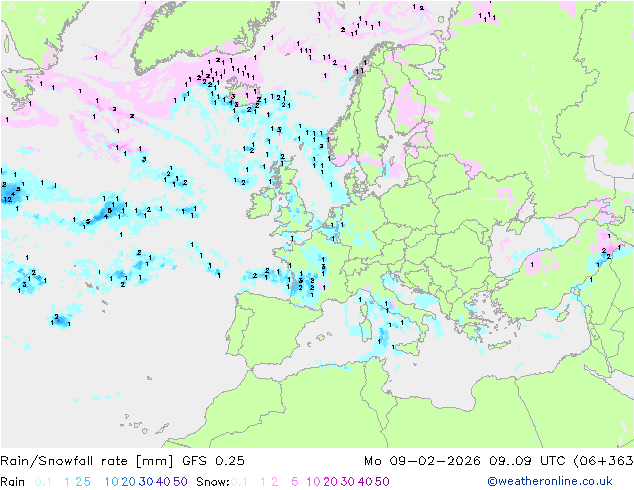Screen dimensions: 634x490
Task: Select the Rain 50 legend value
Action: coord(180,482)
